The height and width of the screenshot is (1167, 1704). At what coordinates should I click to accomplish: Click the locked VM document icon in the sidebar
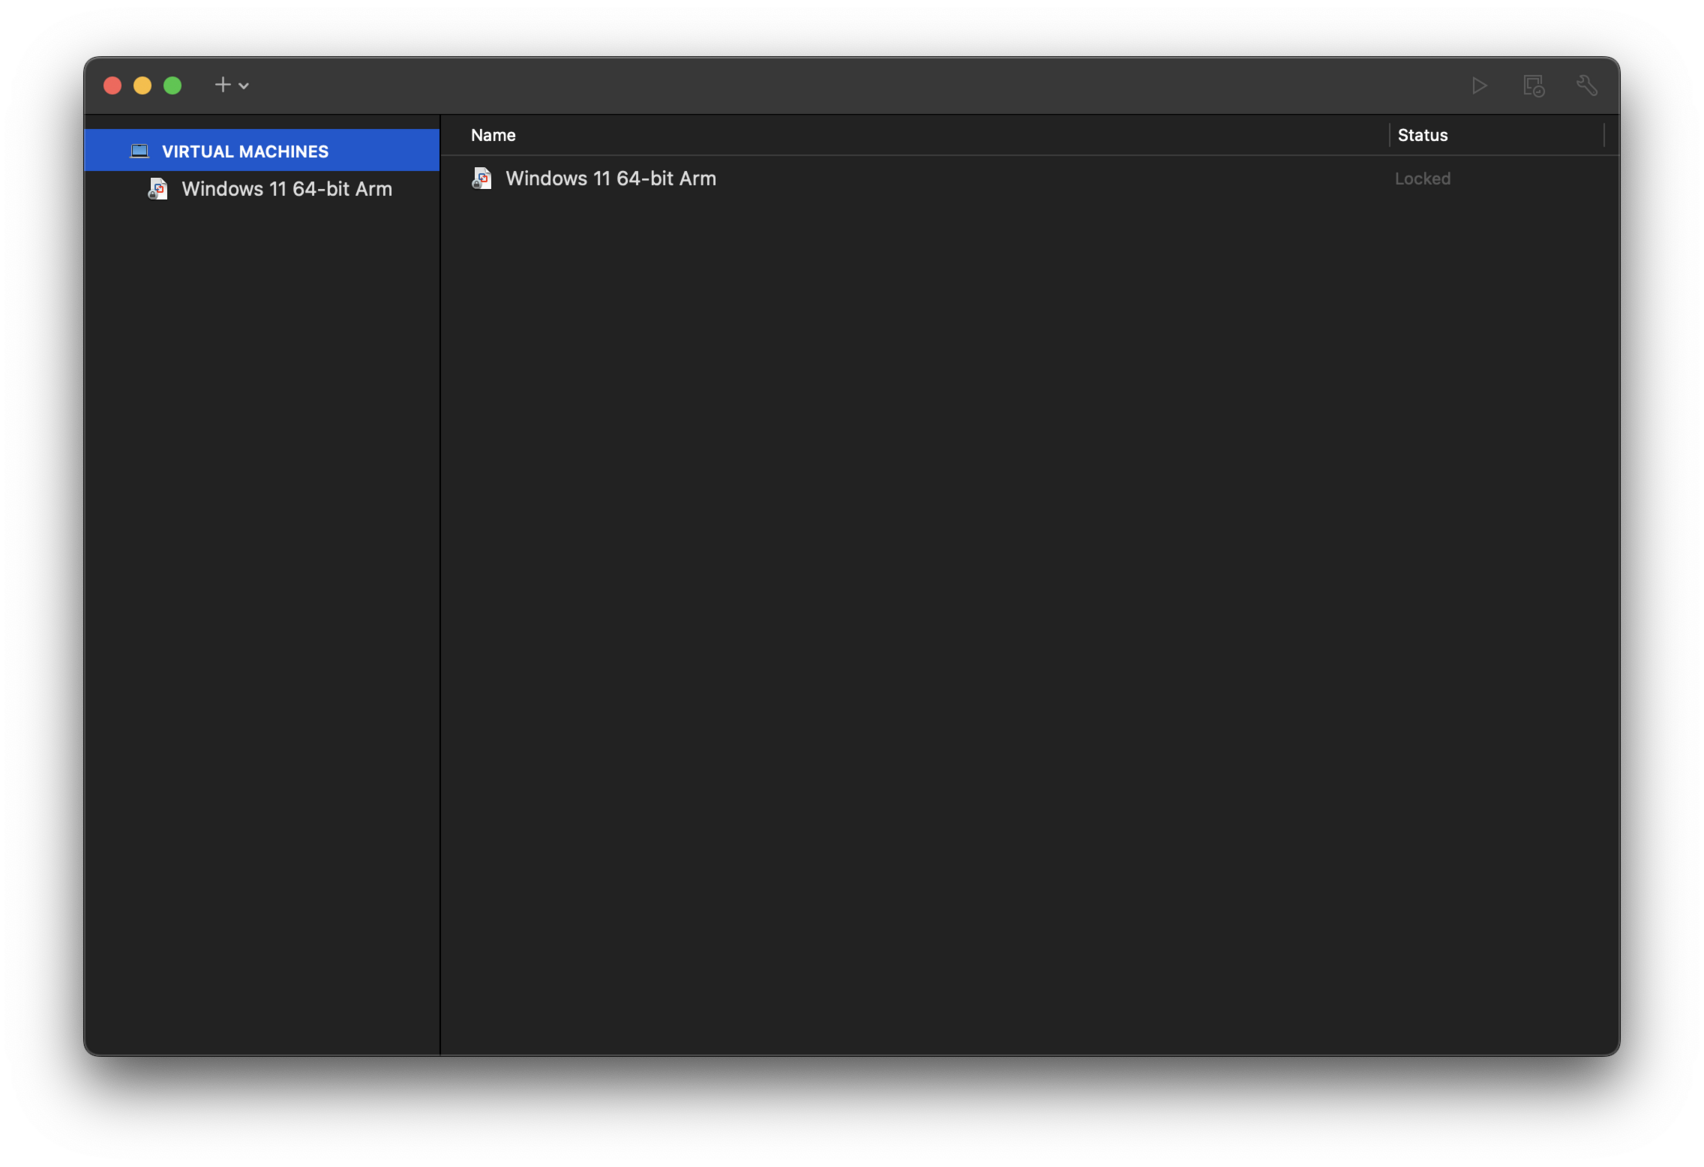tap(157, 188)
